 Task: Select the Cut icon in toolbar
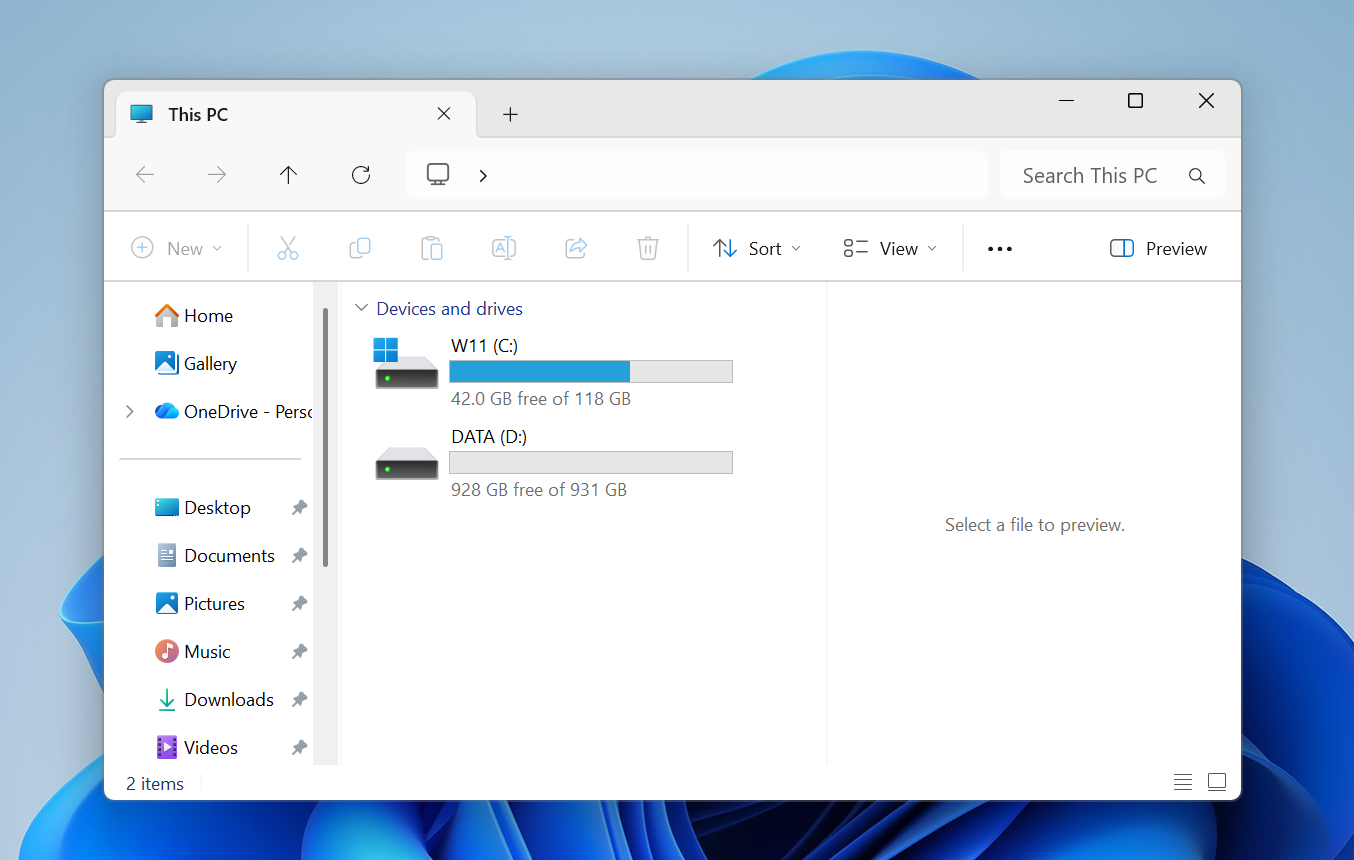point(288,247)
